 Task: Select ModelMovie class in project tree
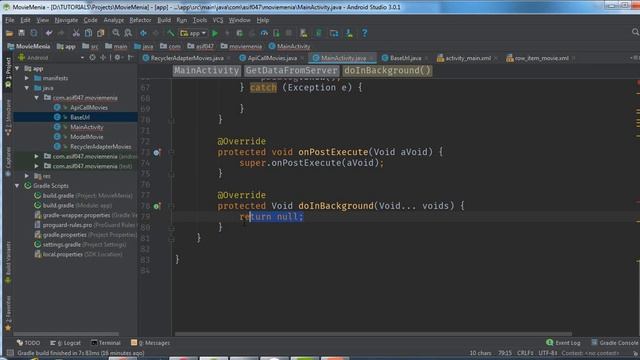tap(87, 137)
